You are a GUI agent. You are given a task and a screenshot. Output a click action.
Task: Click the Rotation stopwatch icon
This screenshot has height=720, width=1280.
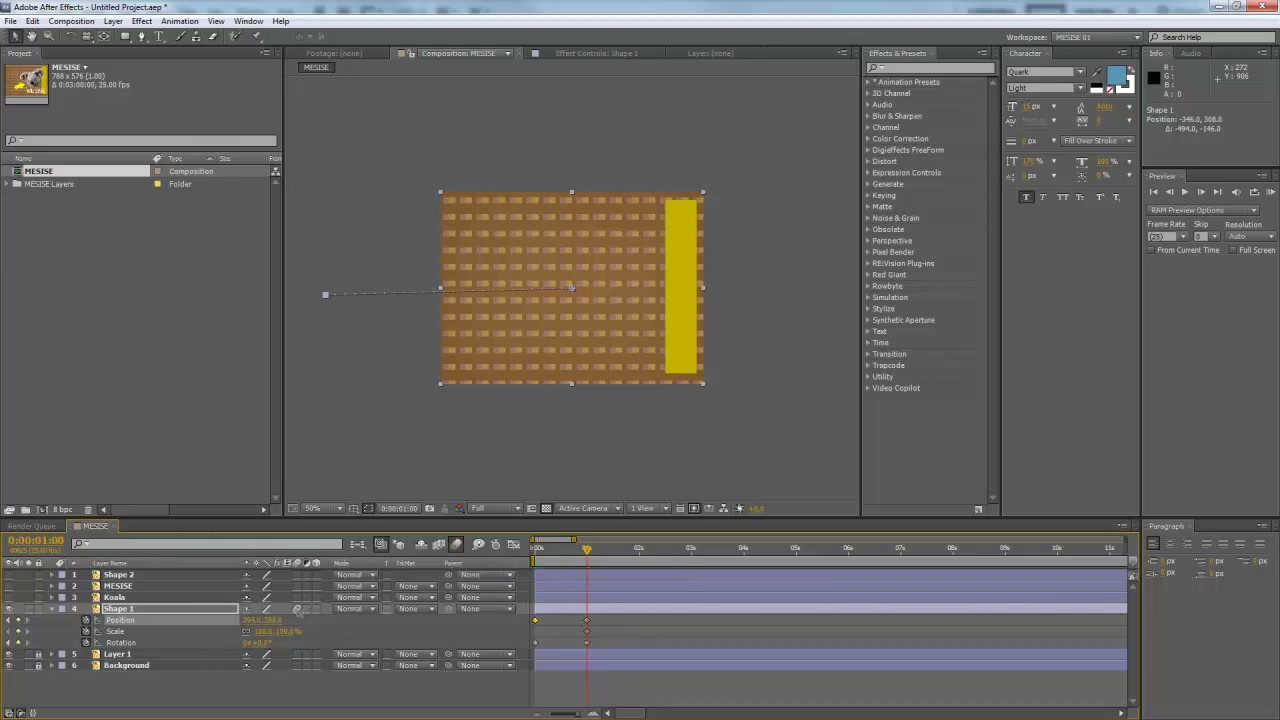[x=86, y=643]
